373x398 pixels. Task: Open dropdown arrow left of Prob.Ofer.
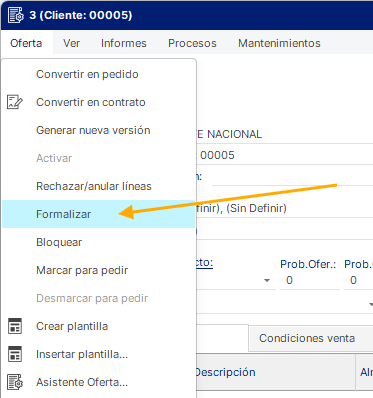267,280
